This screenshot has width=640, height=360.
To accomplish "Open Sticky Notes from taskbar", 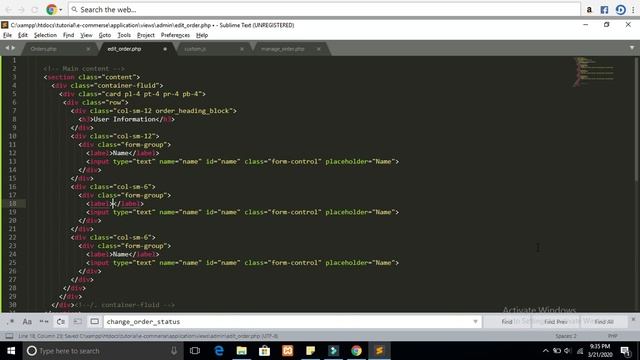I will 311,351.
